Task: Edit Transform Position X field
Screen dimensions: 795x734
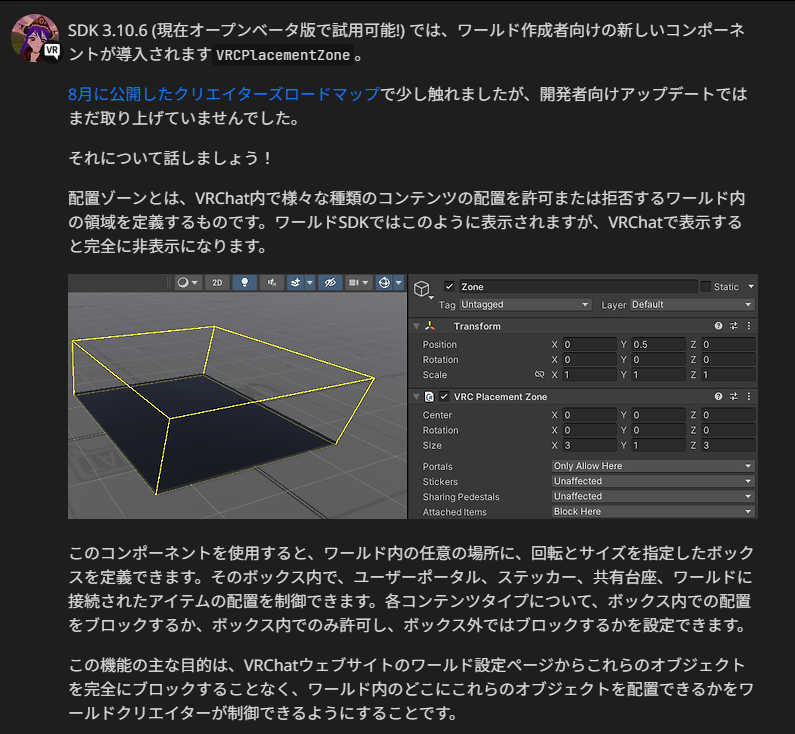Action: [x=589, y=344]
